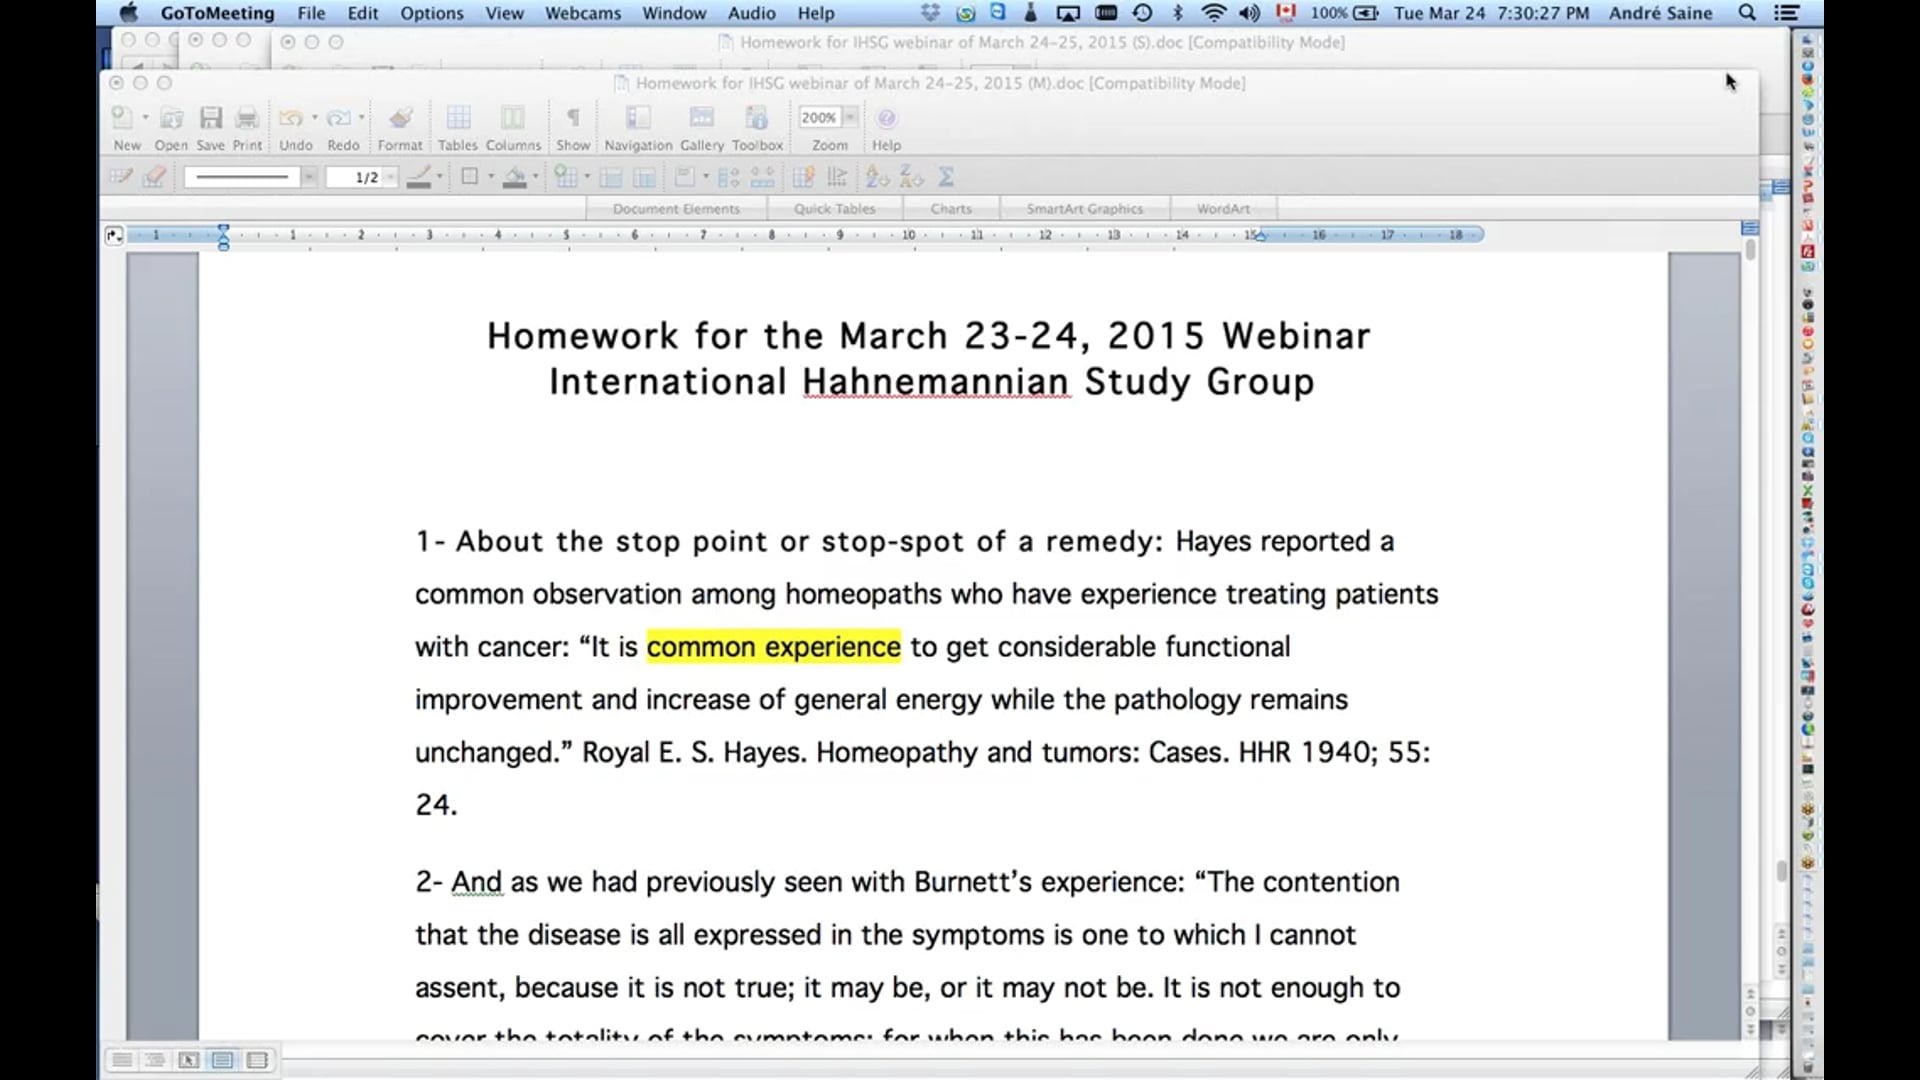Screen dimensions: 1920x1080
Task: Click the page number field showing 1/2
Action: tap(360, 177)
